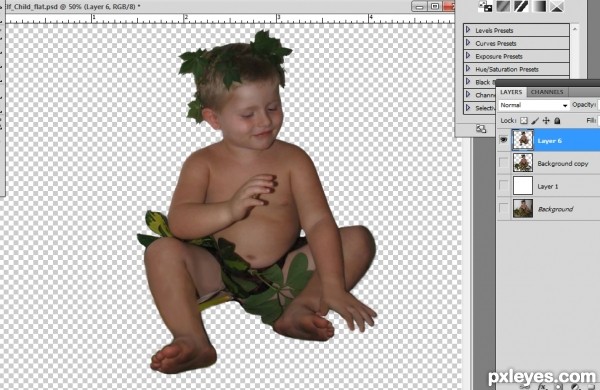Hide Layer 6 using its eye icon

tap(504, 140)
